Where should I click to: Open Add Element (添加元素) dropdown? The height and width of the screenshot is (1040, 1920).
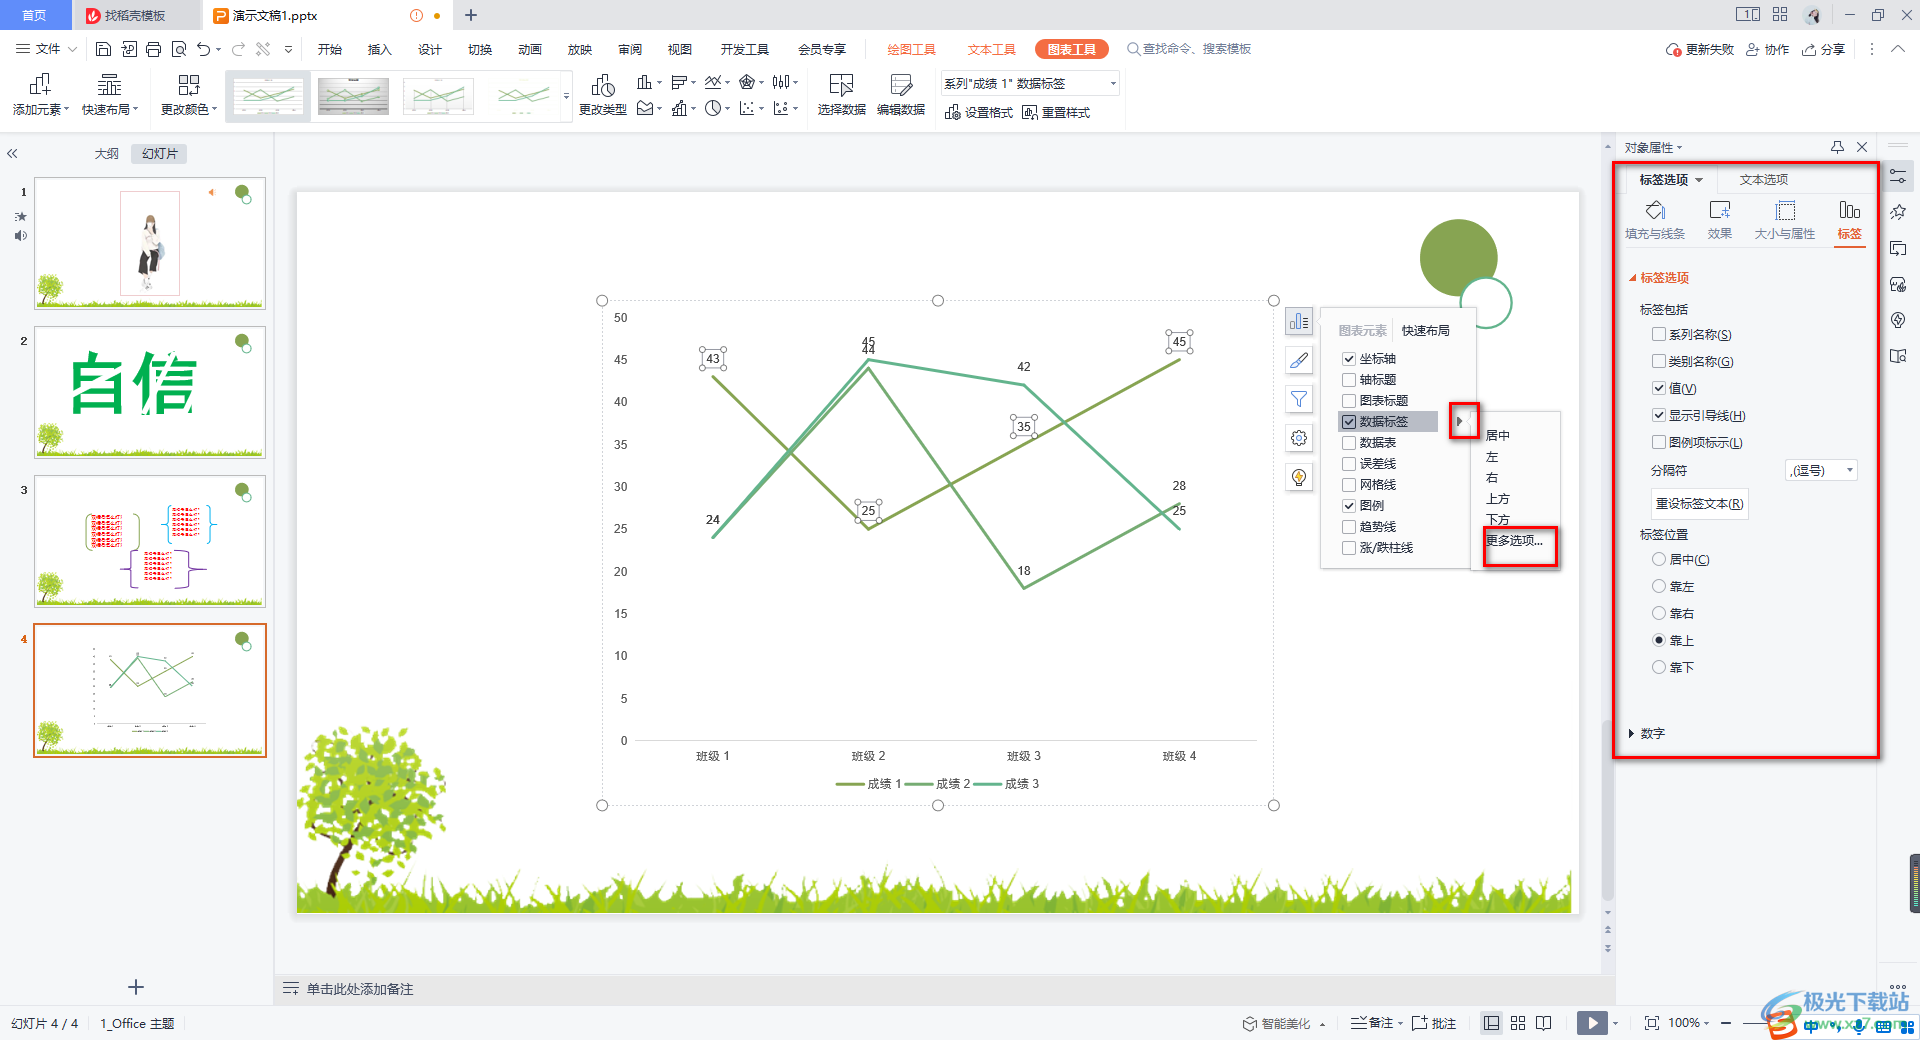40,96
